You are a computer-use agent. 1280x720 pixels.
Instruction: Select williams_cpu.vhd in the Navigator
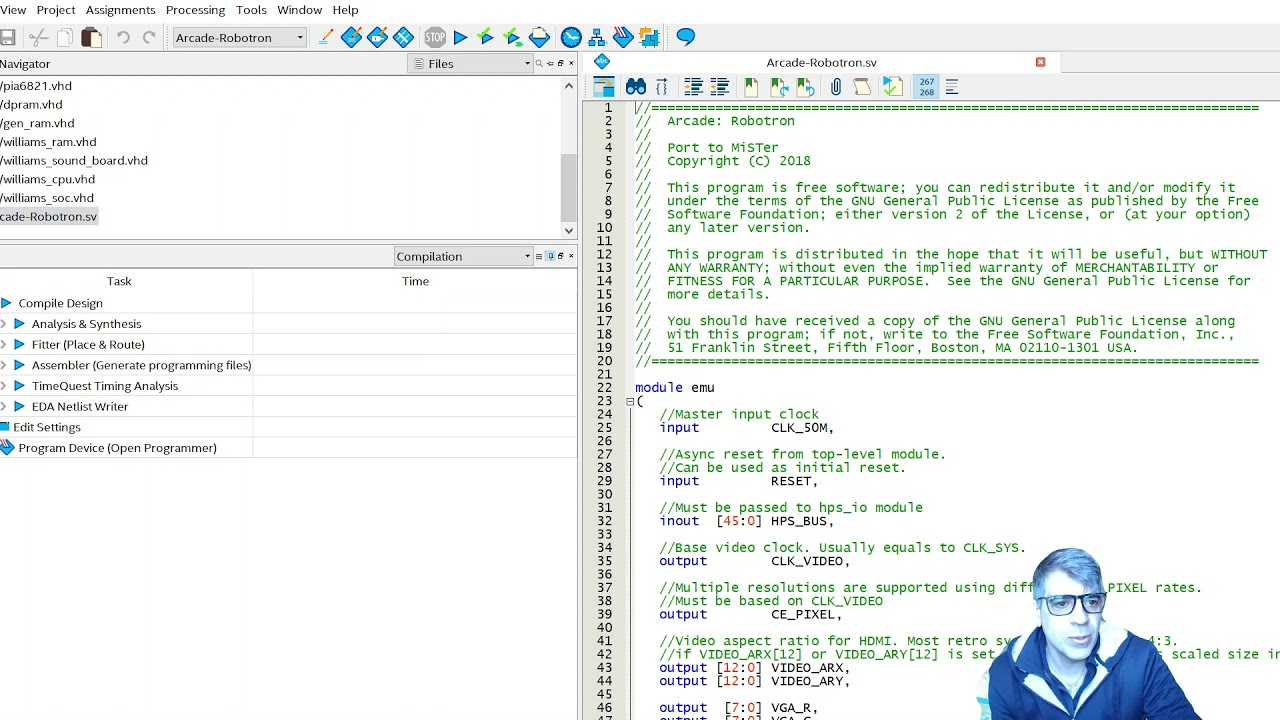(x=48, y=179)
